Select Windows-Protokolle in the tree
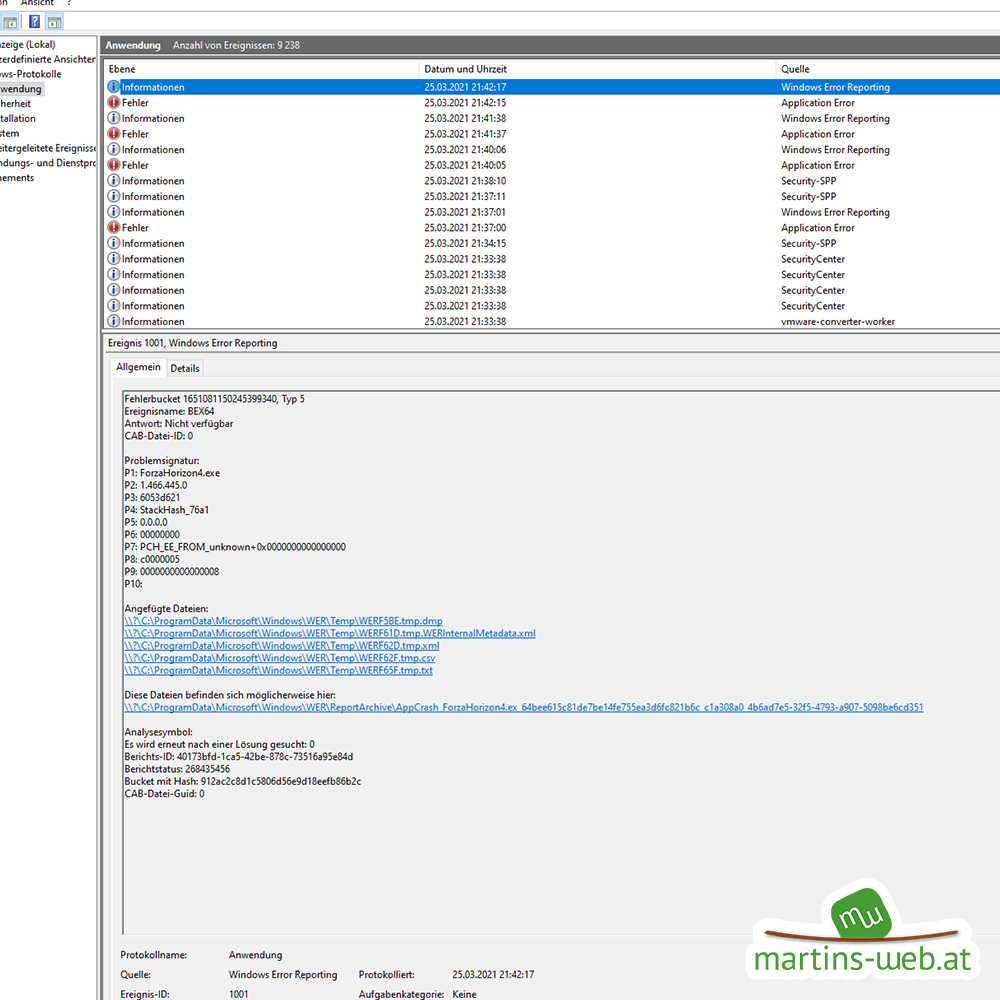This screenshot has width=1000, height=1000. (x=31, y=74)
